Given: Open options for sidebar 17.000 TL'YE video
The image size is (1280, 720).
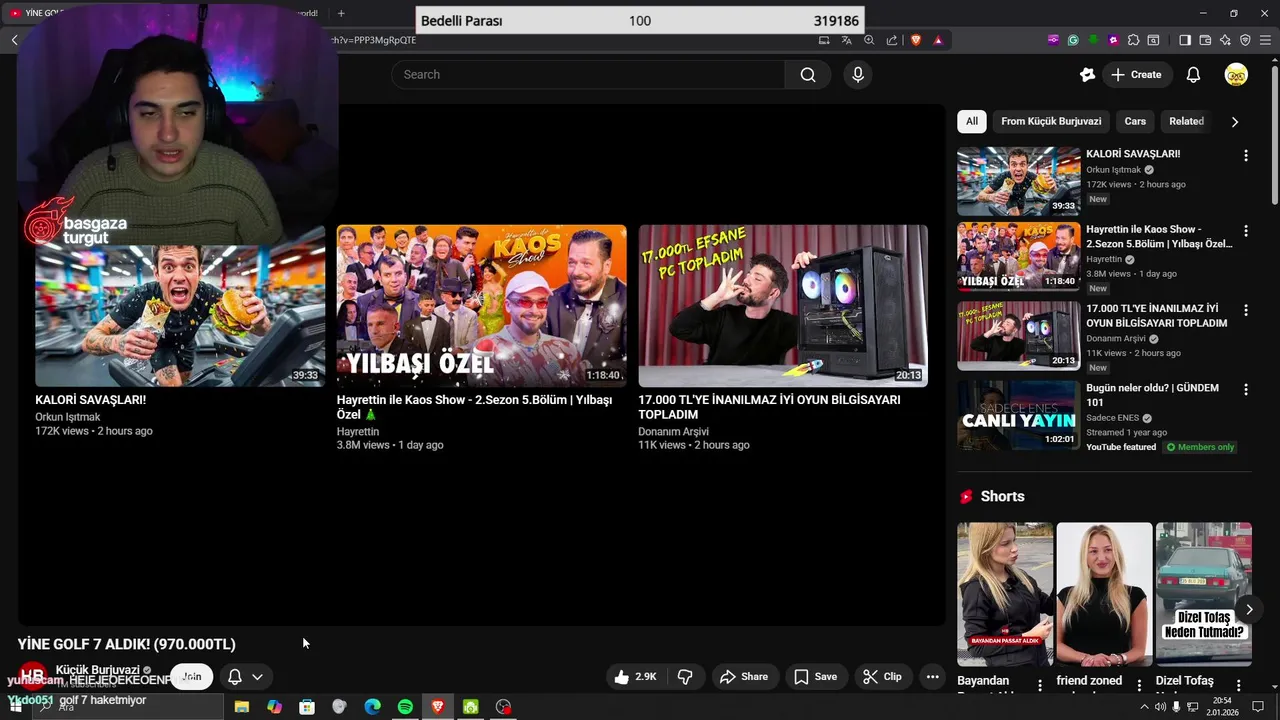Looking at the screenshot, I should tap(1245, 310).
